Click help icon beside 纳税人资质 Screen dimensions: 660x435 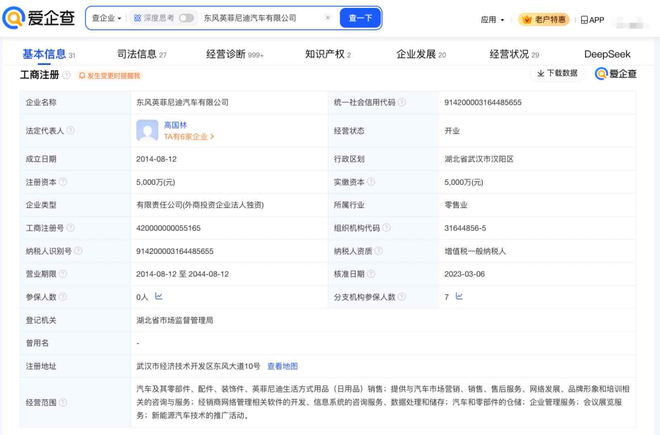[x=378, y=251]
